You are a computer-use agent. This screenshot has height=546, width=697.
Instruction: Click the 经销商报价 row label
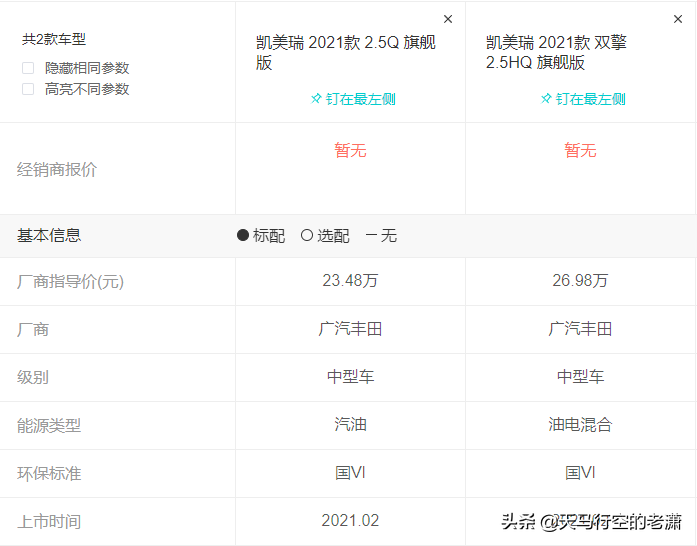click(x=57, y=169)
